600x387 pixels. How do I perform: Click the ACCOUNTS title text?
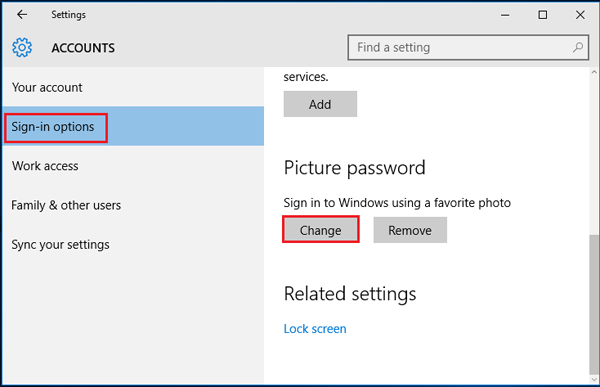tap(83, 48)
